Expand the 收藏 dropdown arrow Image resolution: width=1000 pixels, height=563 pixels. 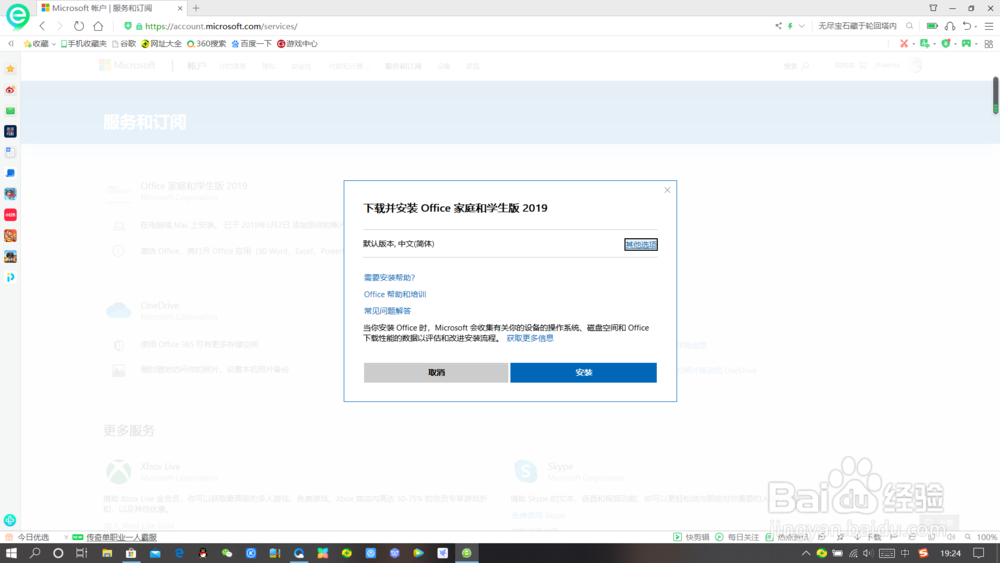pyautogui.click(x=54, y=44)
